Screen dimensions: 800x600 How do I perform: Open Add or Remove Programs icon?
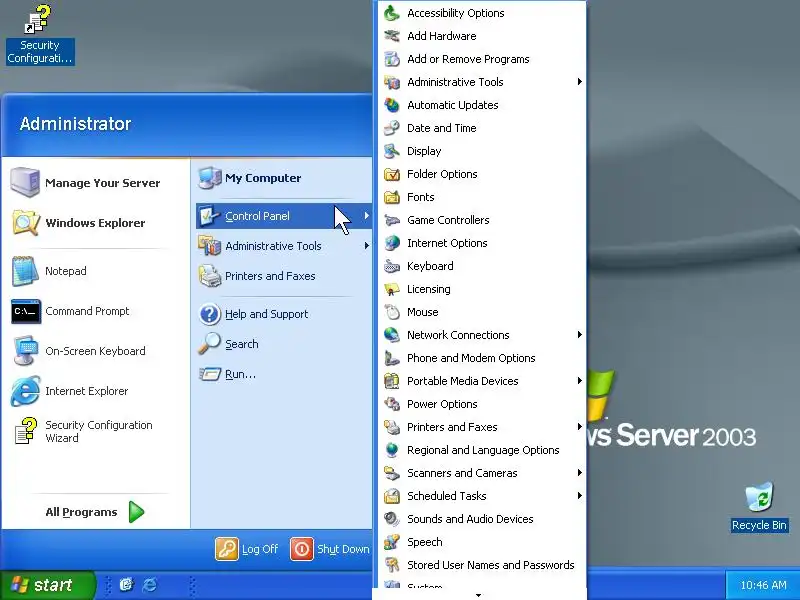392,59
